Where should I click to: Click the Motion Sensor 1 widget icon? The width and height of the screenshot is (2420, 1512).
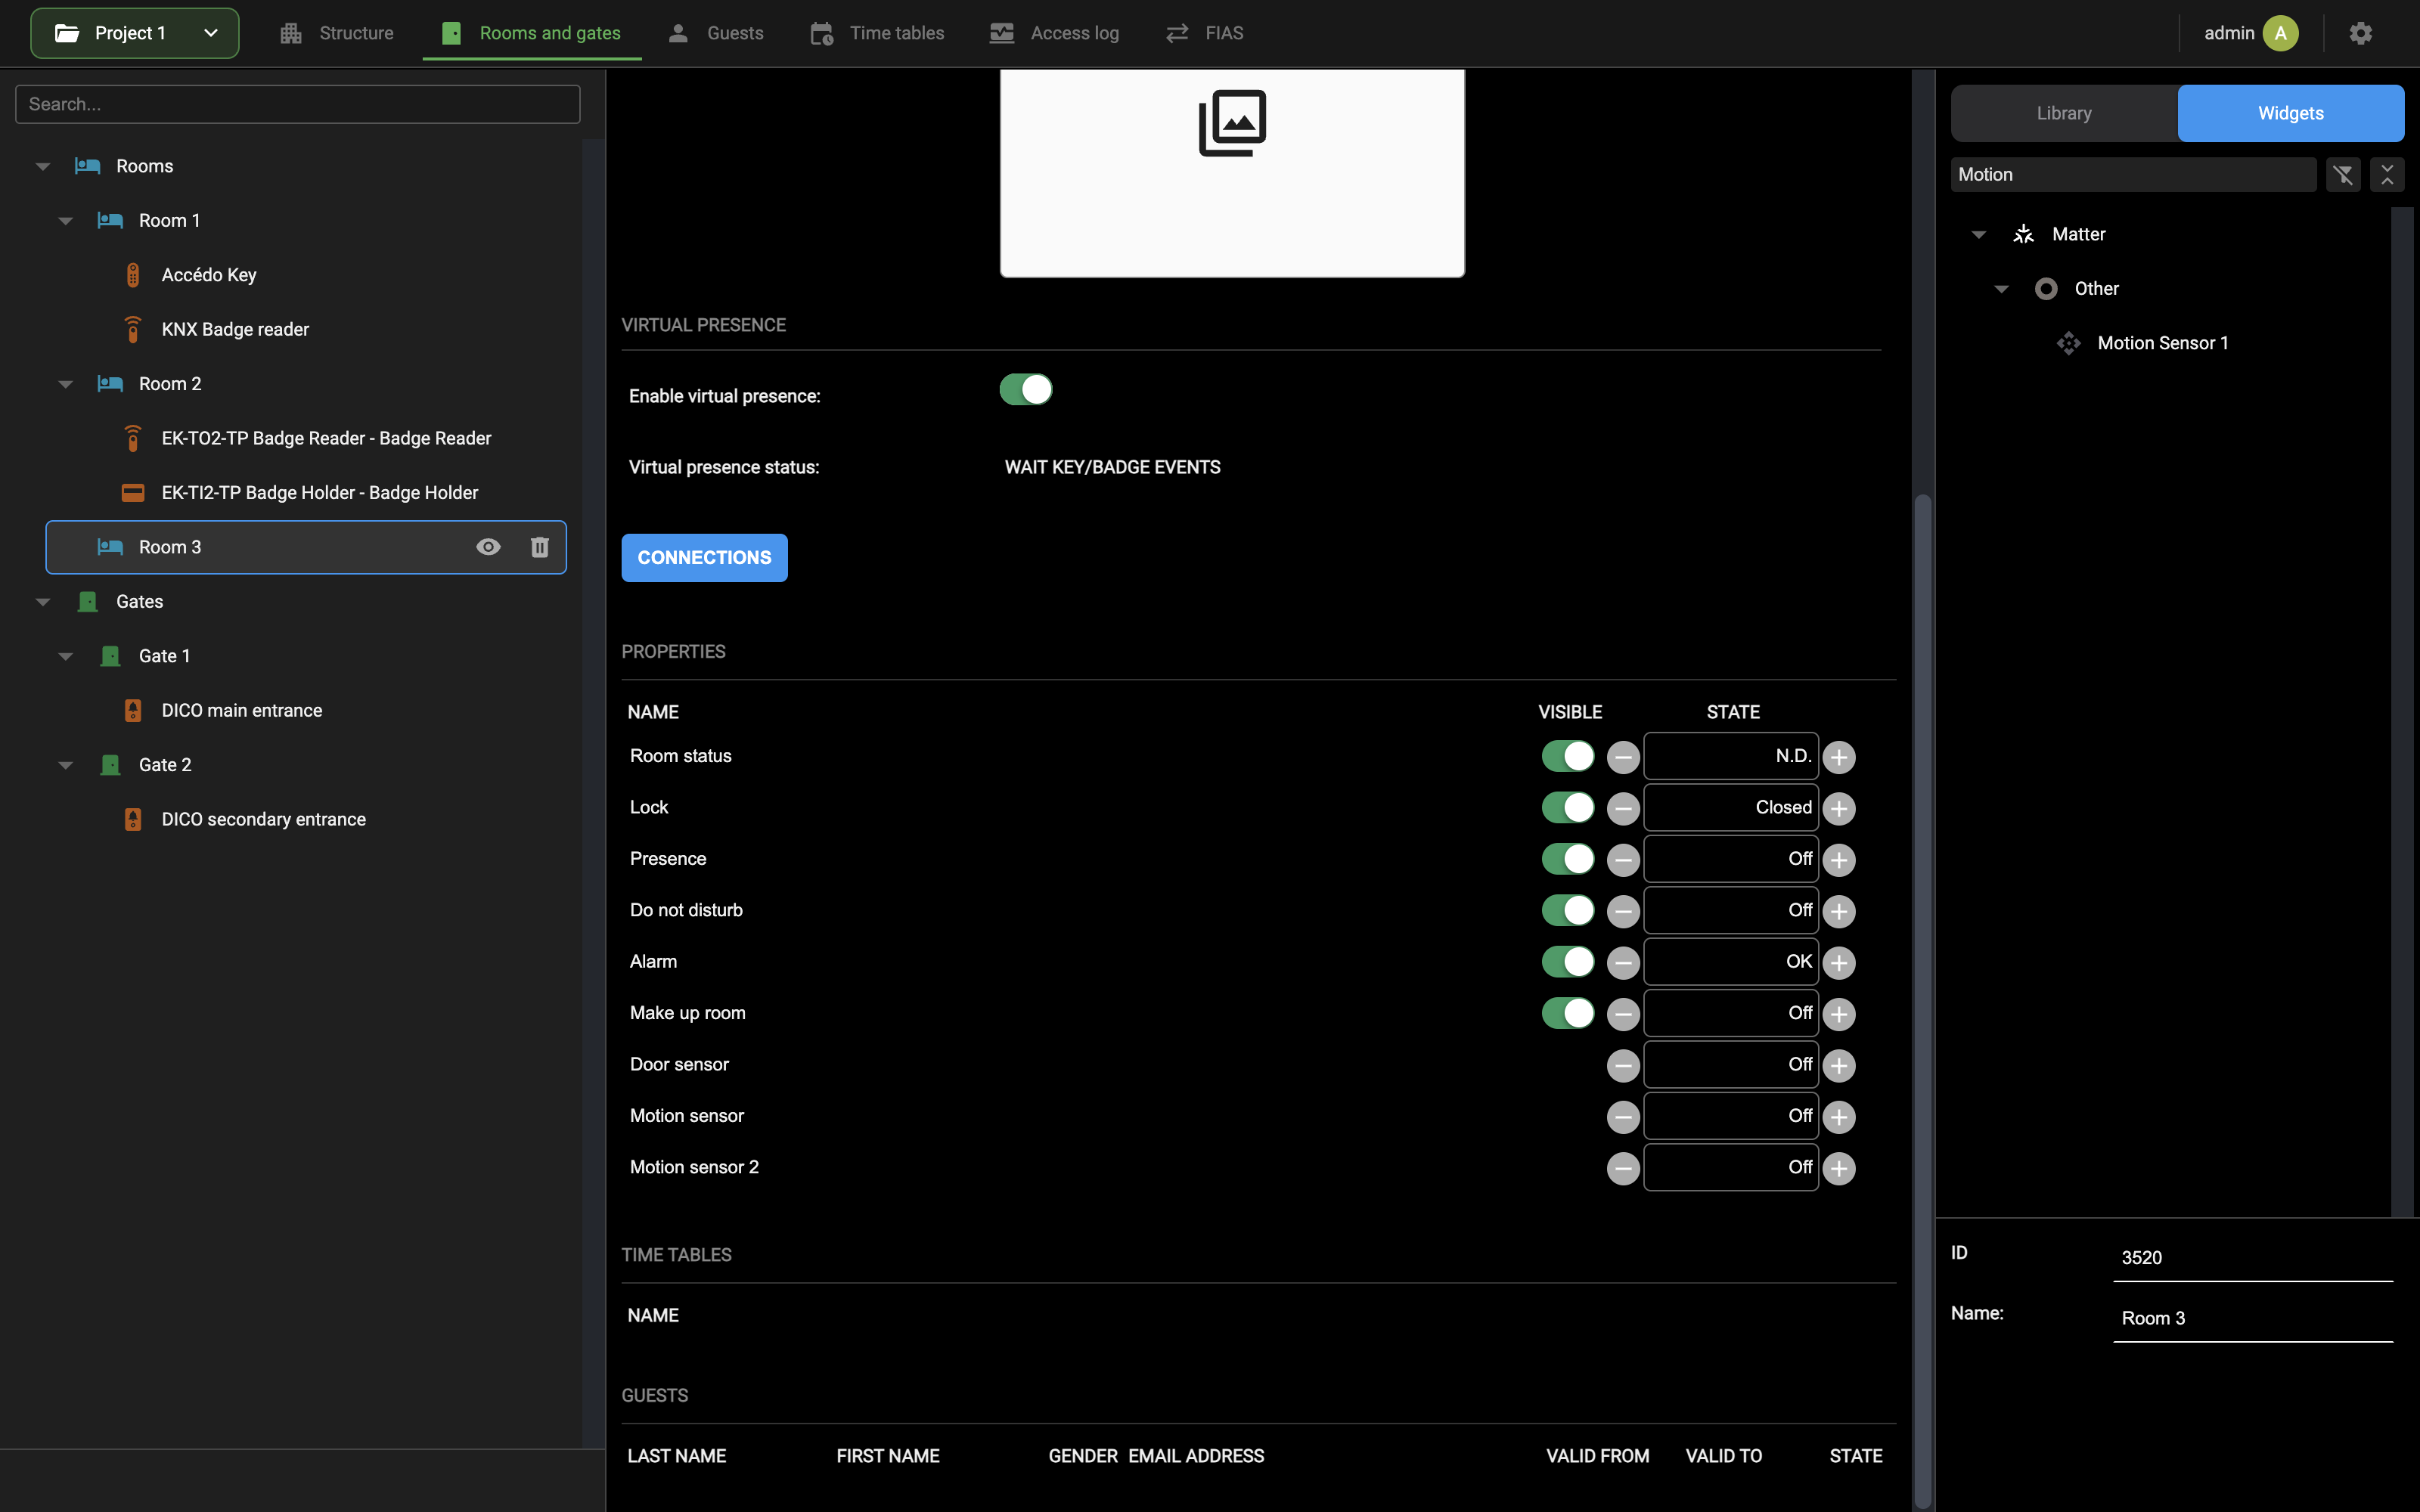coord(2068,343)
